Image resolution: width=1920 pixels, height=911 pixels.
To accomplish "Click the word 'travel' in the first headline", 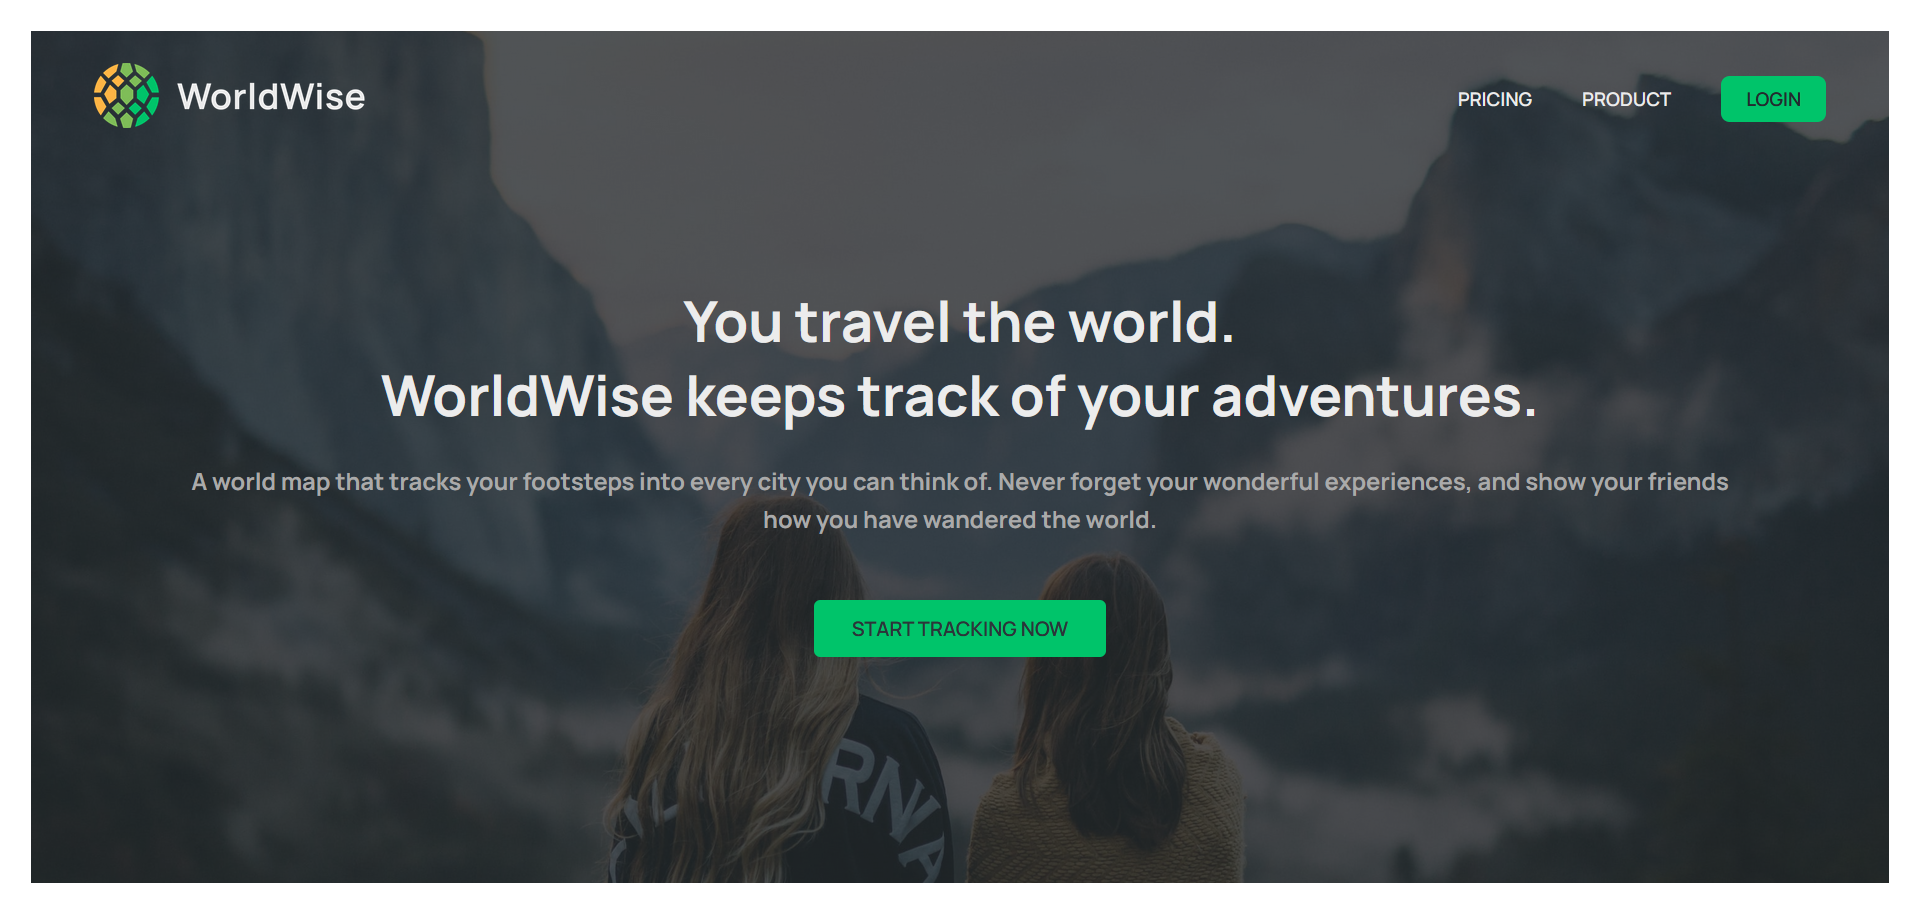I will [872, 322].
